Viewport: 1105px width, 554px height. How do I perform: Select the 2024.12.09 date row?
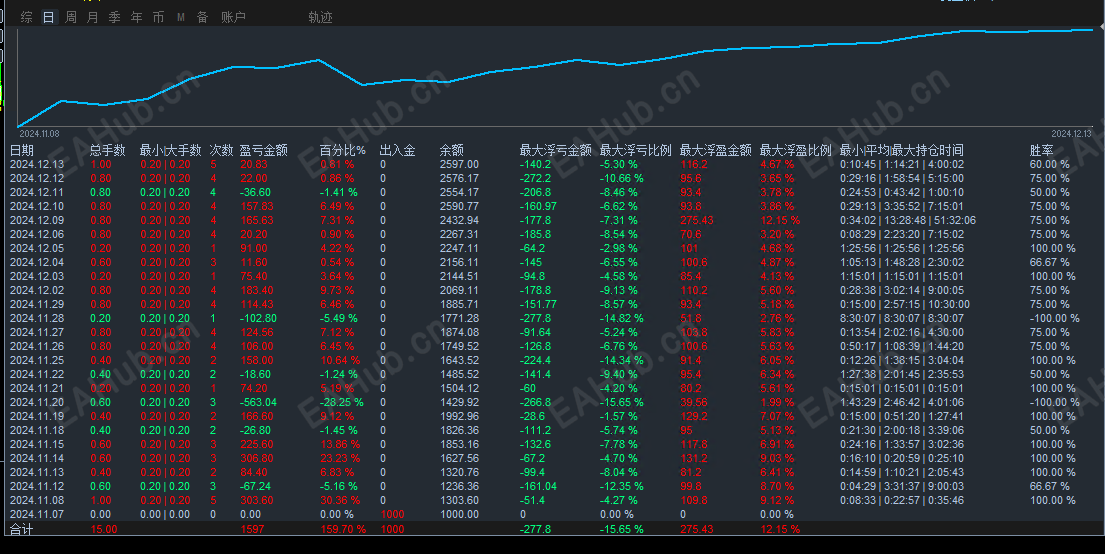tap(552, 220)
